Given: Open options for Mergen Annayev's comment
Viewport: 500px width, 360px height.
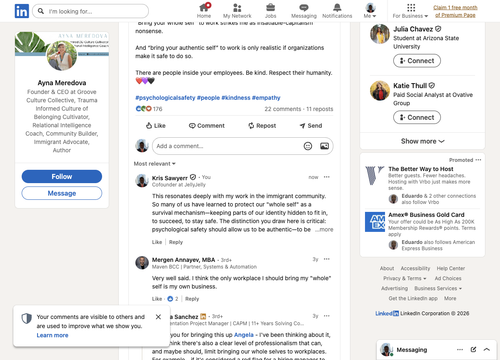Looking at the screenshot, I should [x=327, y=259].
